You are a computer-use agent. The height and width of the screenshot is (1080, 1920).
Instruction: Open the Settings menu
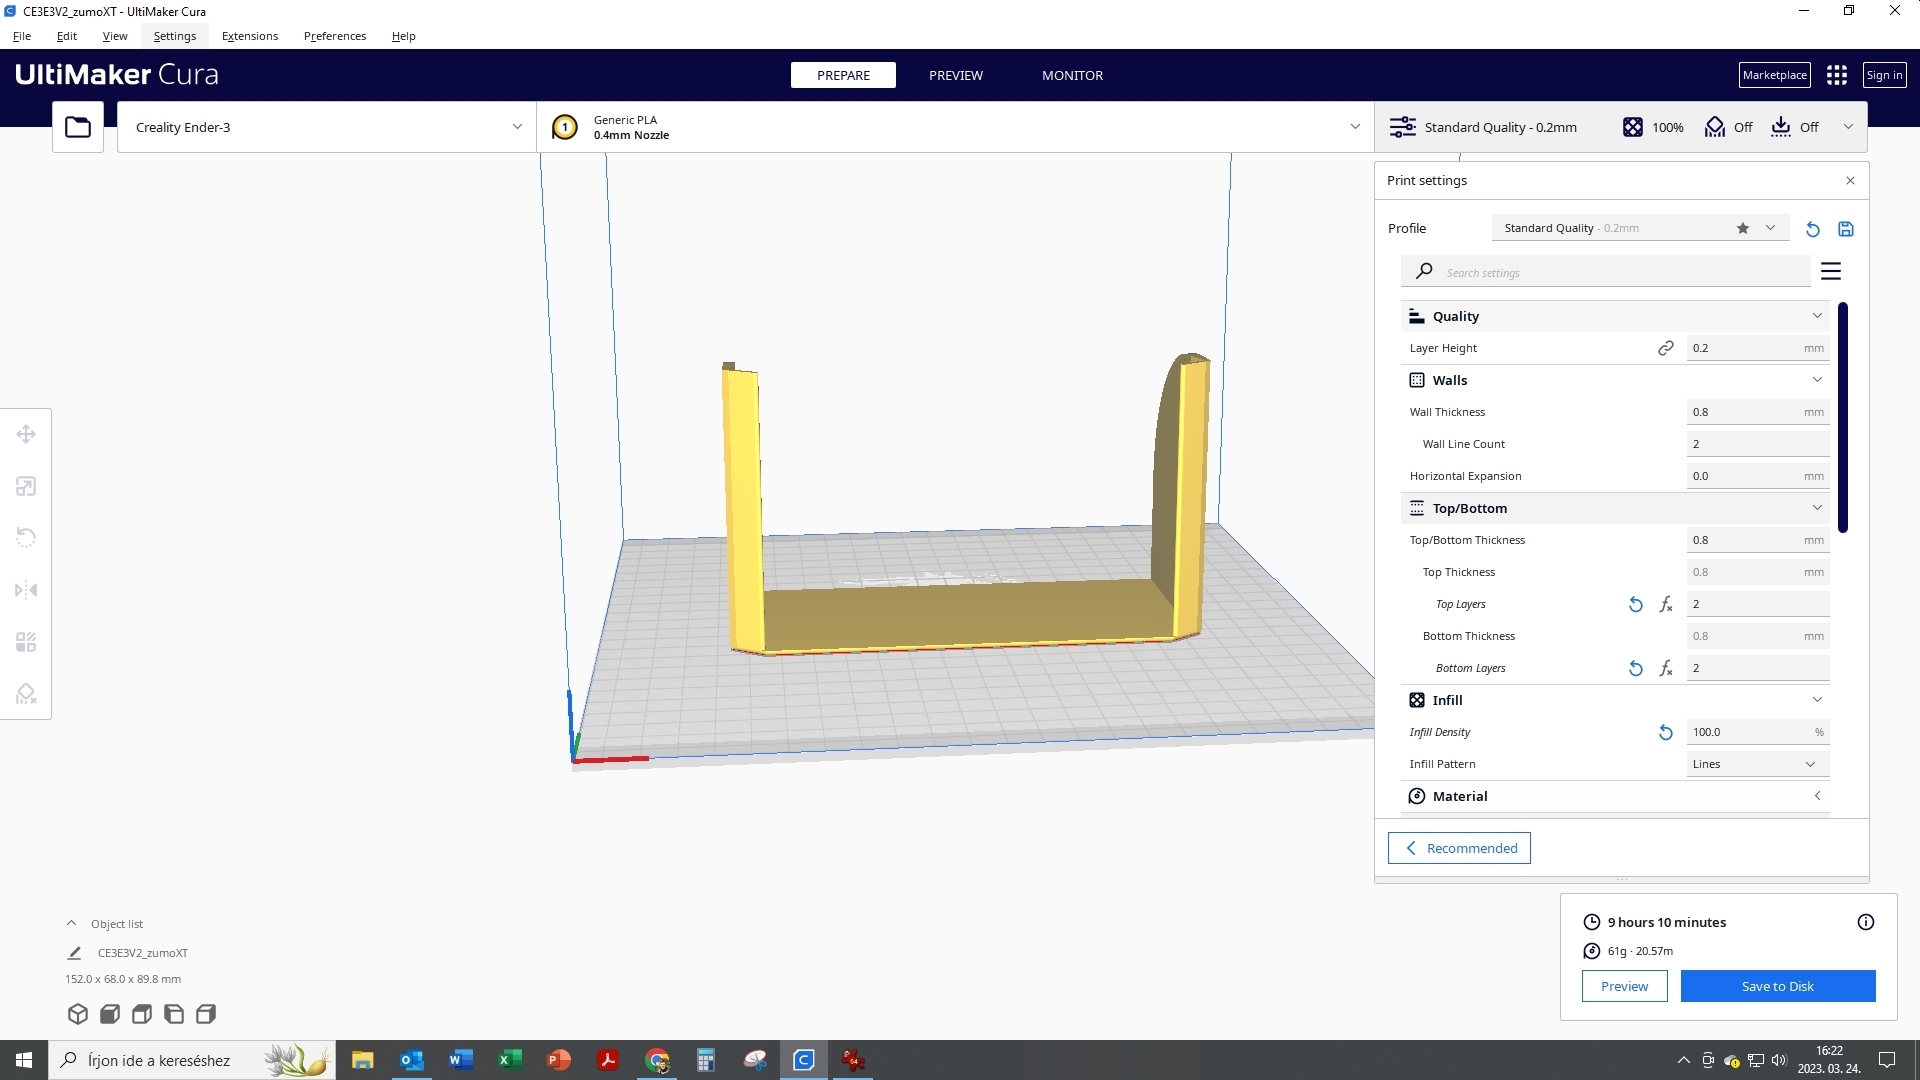click(175, 36)
